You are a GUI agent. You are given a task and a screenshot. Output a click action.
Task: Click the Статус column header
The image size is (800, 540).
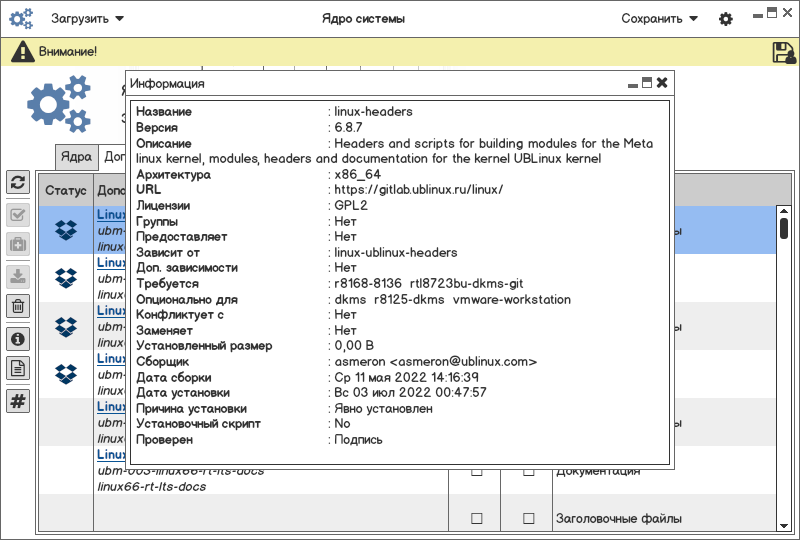(66, 190)
